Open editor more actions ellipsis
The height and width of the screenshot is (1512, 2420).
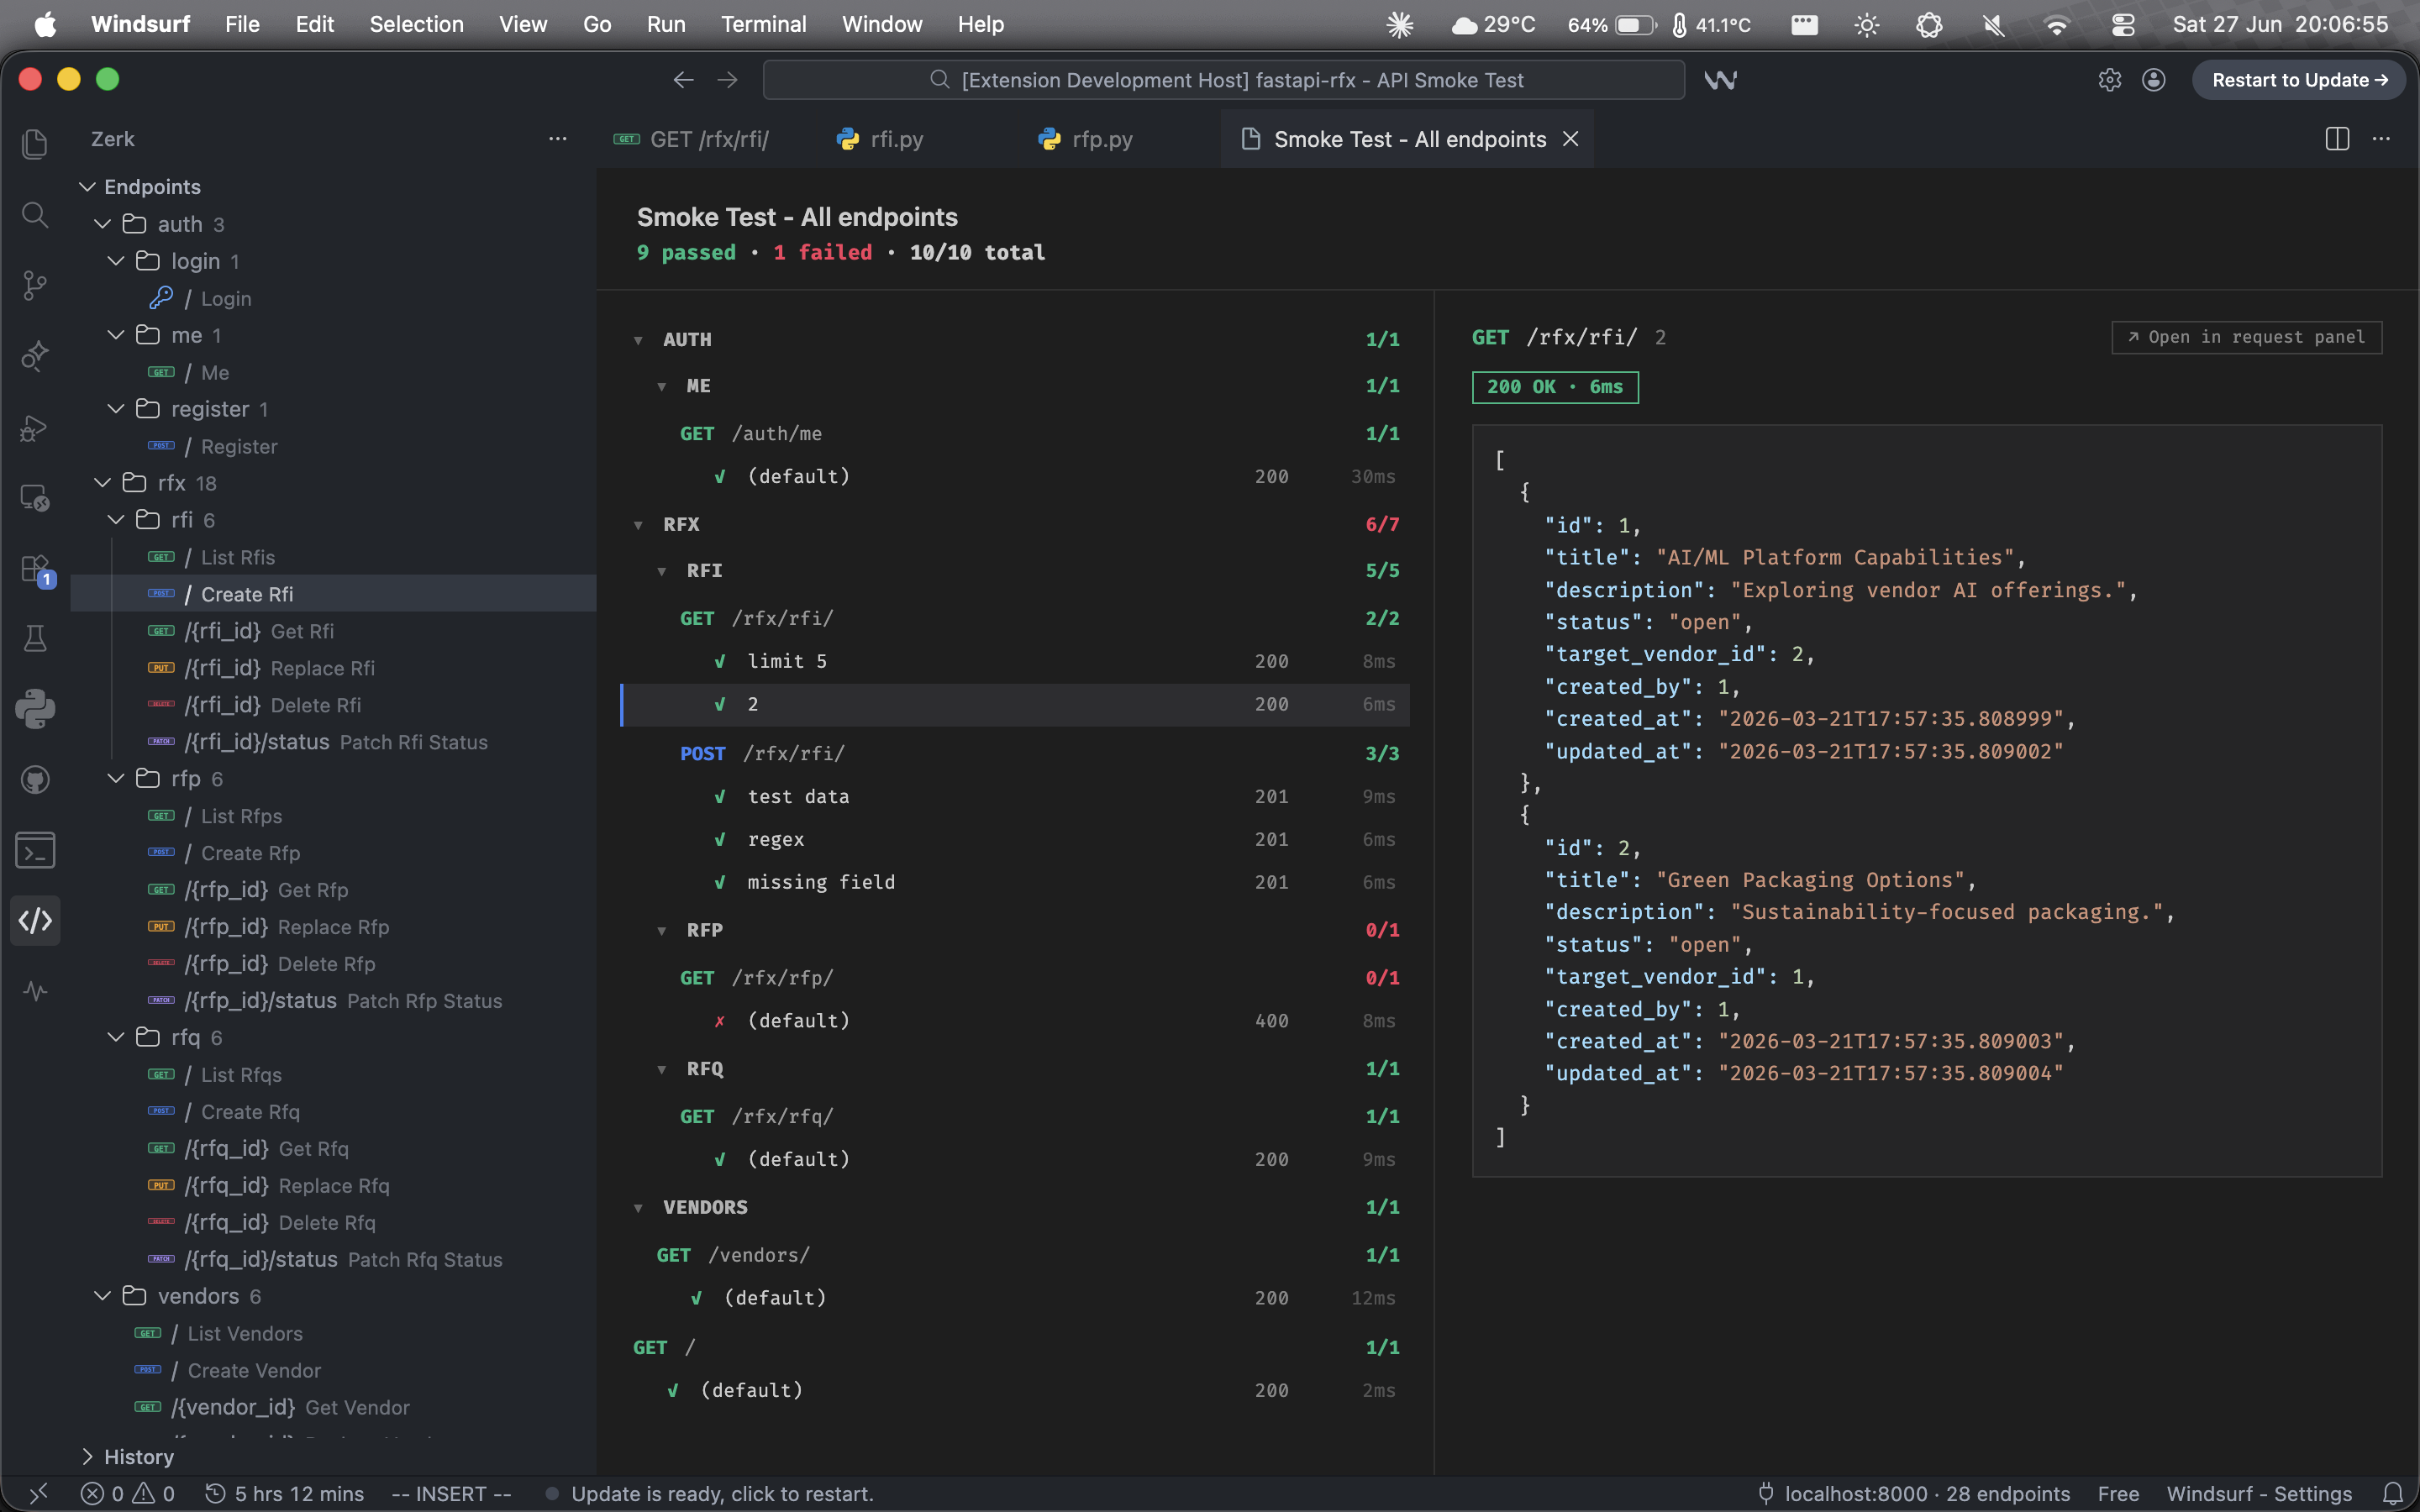pos(2381,139)
